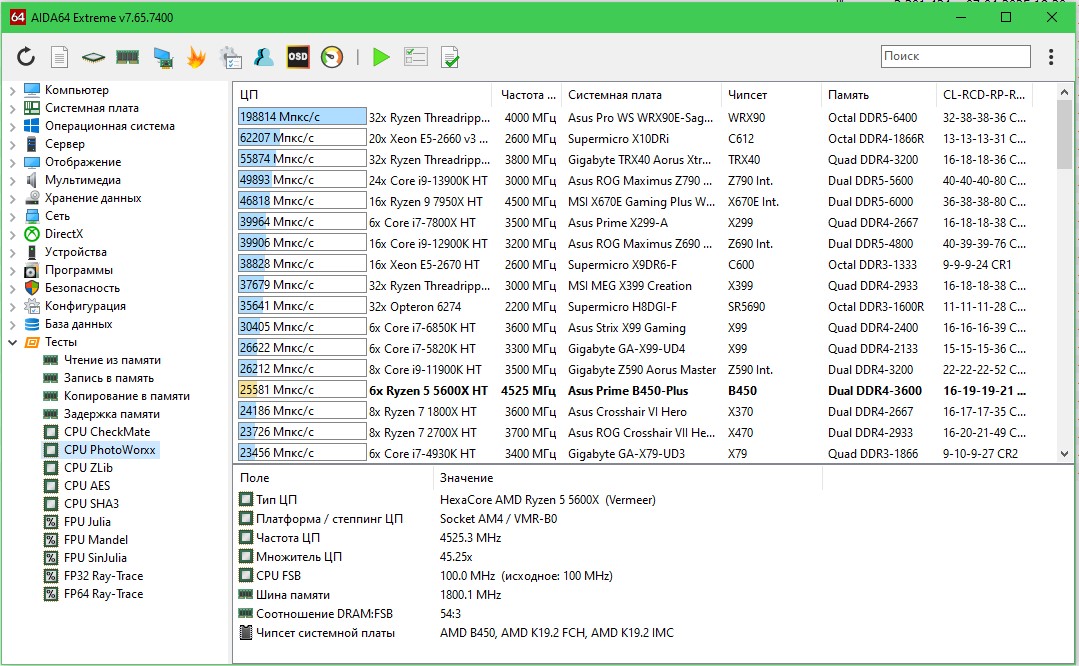
Task: Sort by the Чипсет column header
Action: 771,95
